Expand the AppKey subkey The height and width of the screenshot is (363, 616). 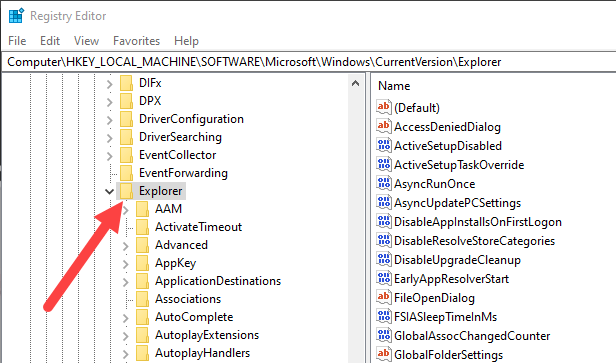click(126, 264)
